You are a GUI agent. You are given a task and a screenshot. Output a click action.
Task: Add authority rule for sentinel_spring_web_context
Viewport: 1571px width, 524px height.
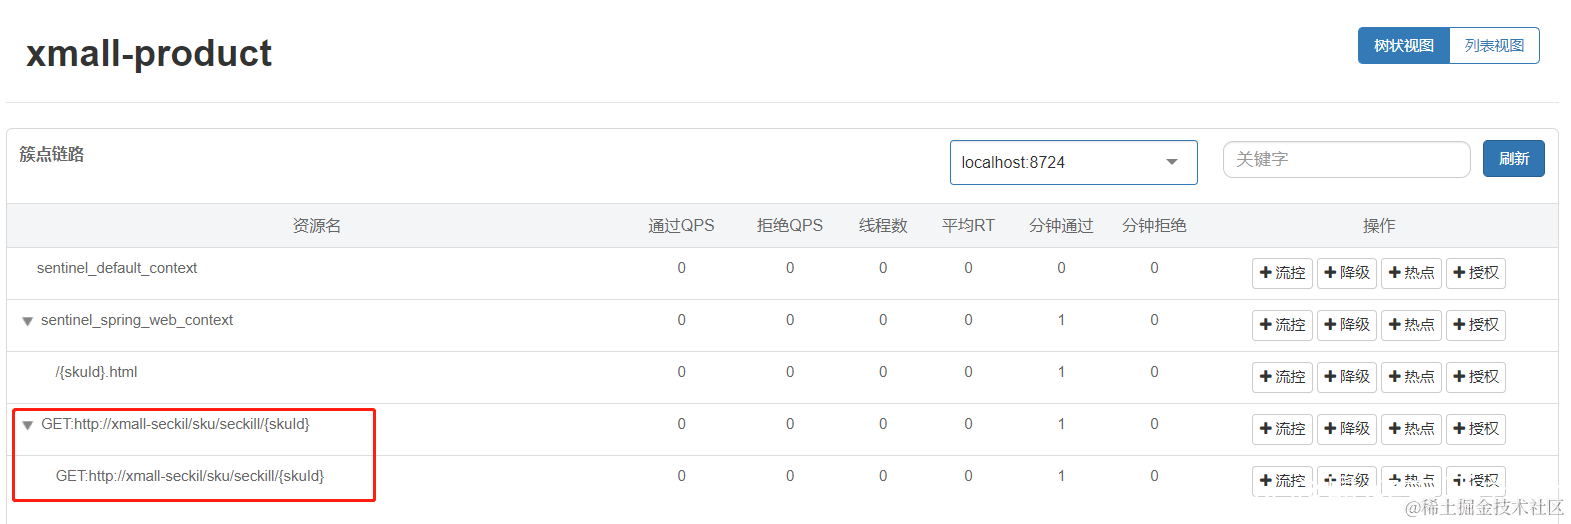point(1476,325)
